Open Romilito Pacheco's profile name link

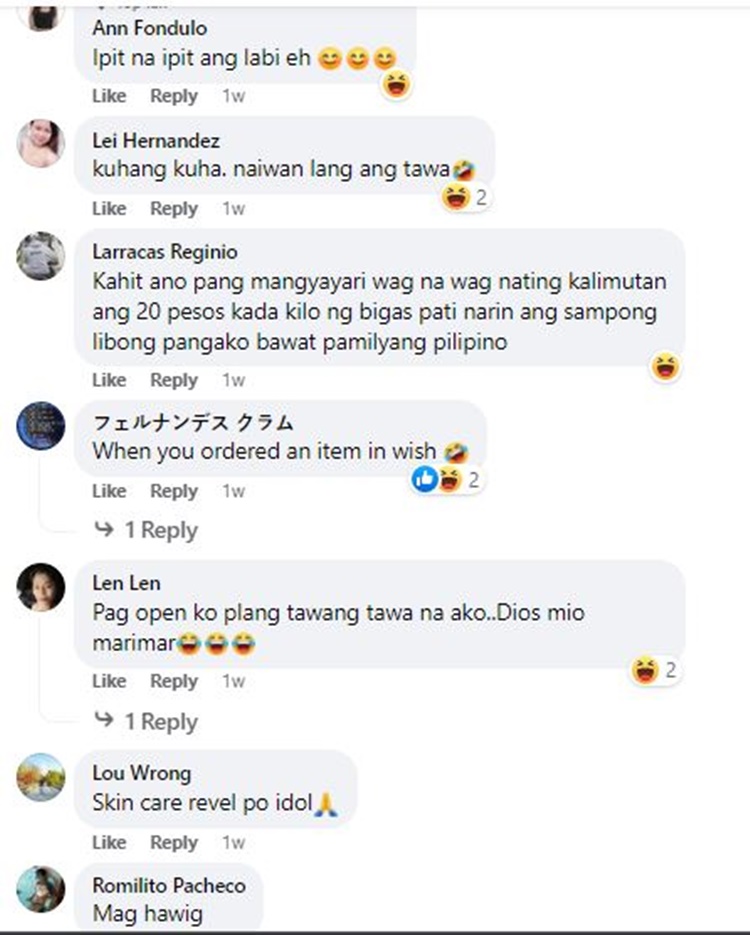pyautogui.click(x=169, y=885)
